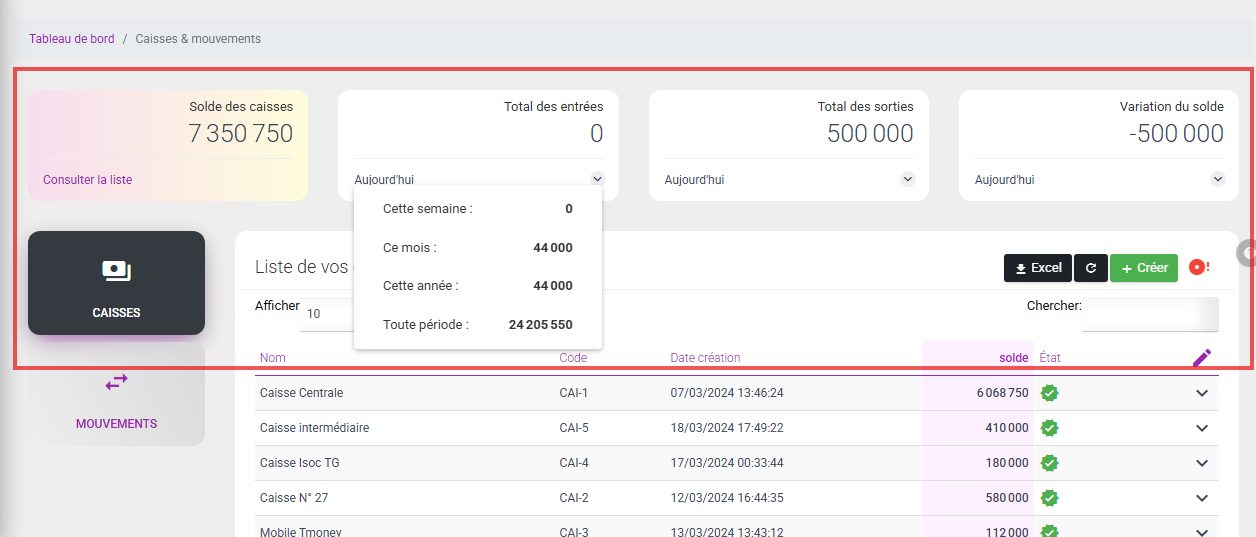1256x537 pixels.
Task: Click the cash icon on Caisses tile
Action: pos(116,271)
